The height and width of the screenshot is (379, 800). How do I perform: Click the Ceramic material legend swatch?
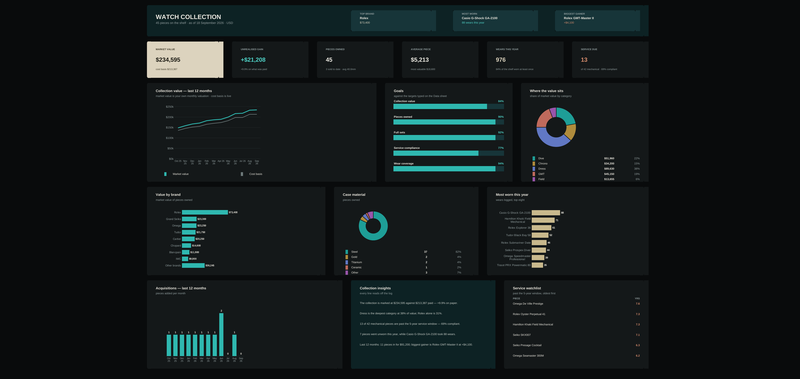click(x=347, y=267)
